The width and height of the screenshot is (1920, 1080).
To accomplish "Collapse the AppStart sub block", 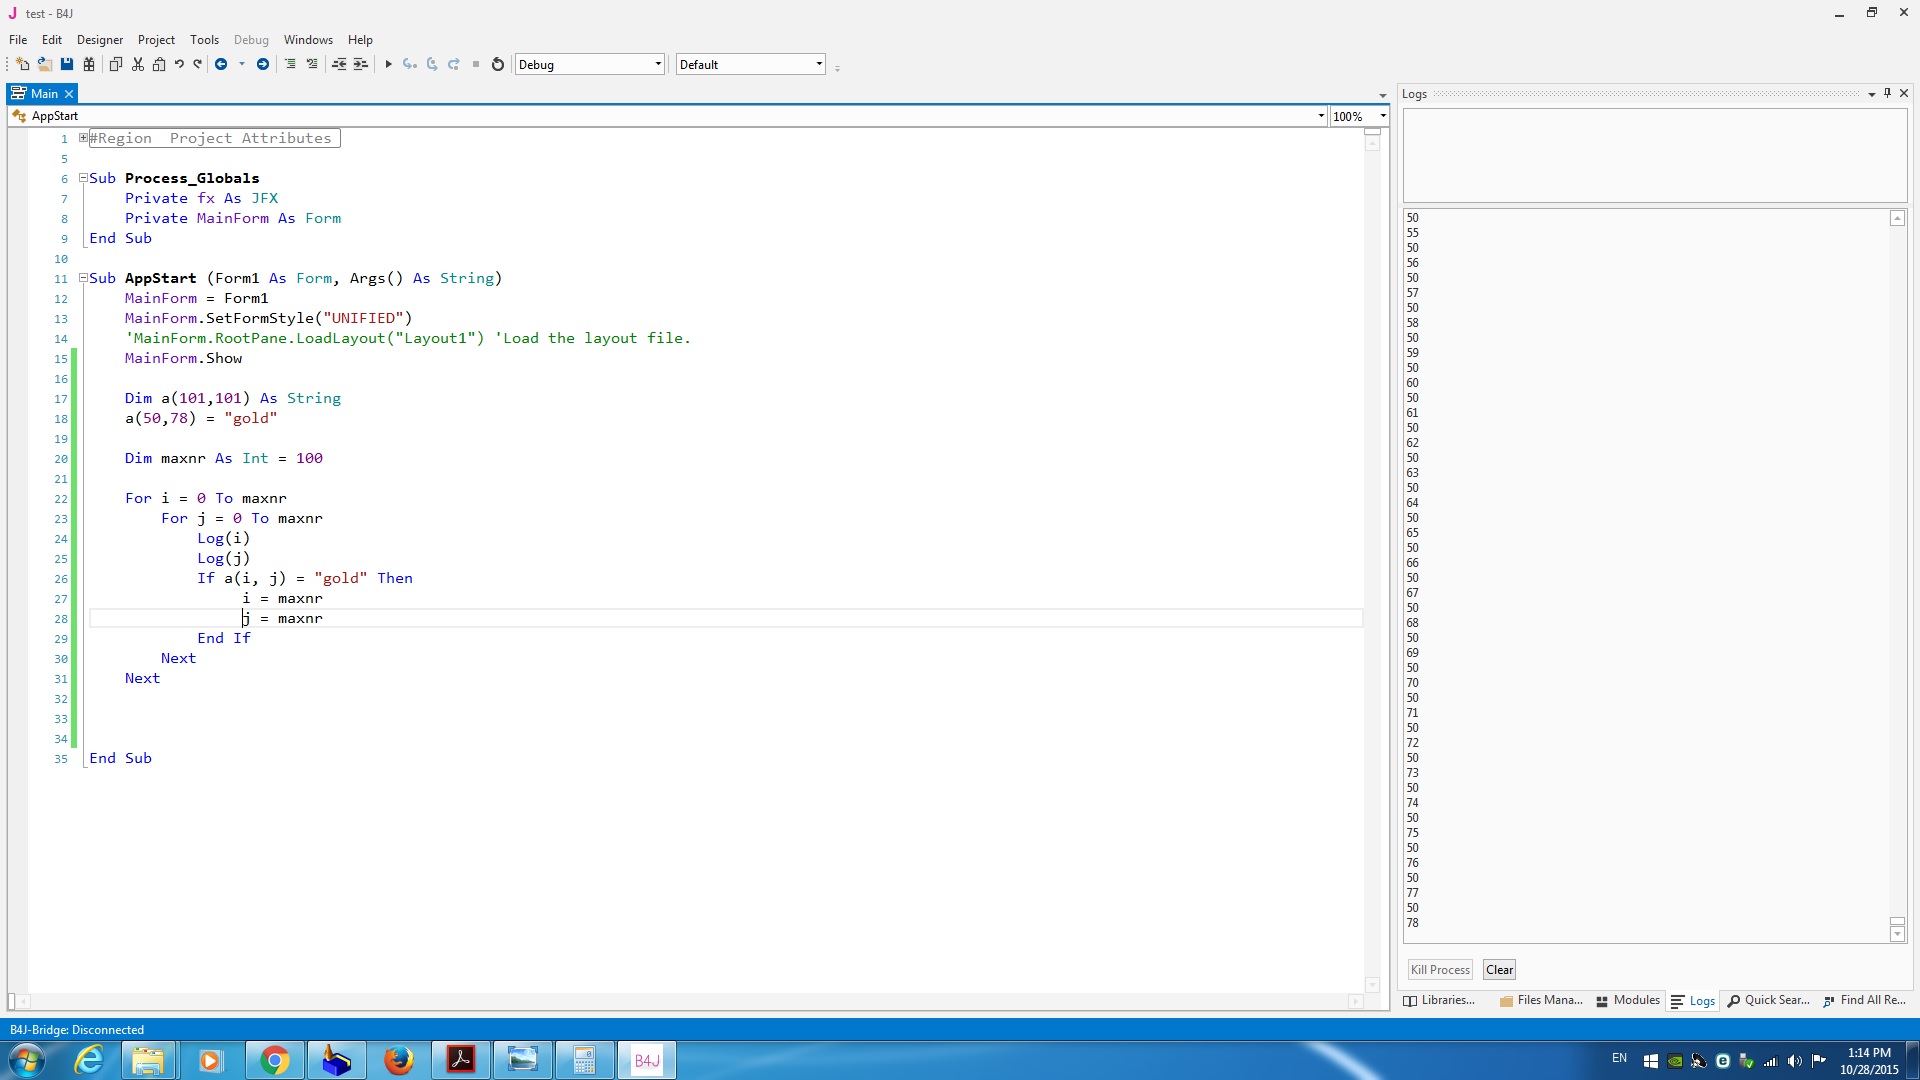I will (83, 278).
